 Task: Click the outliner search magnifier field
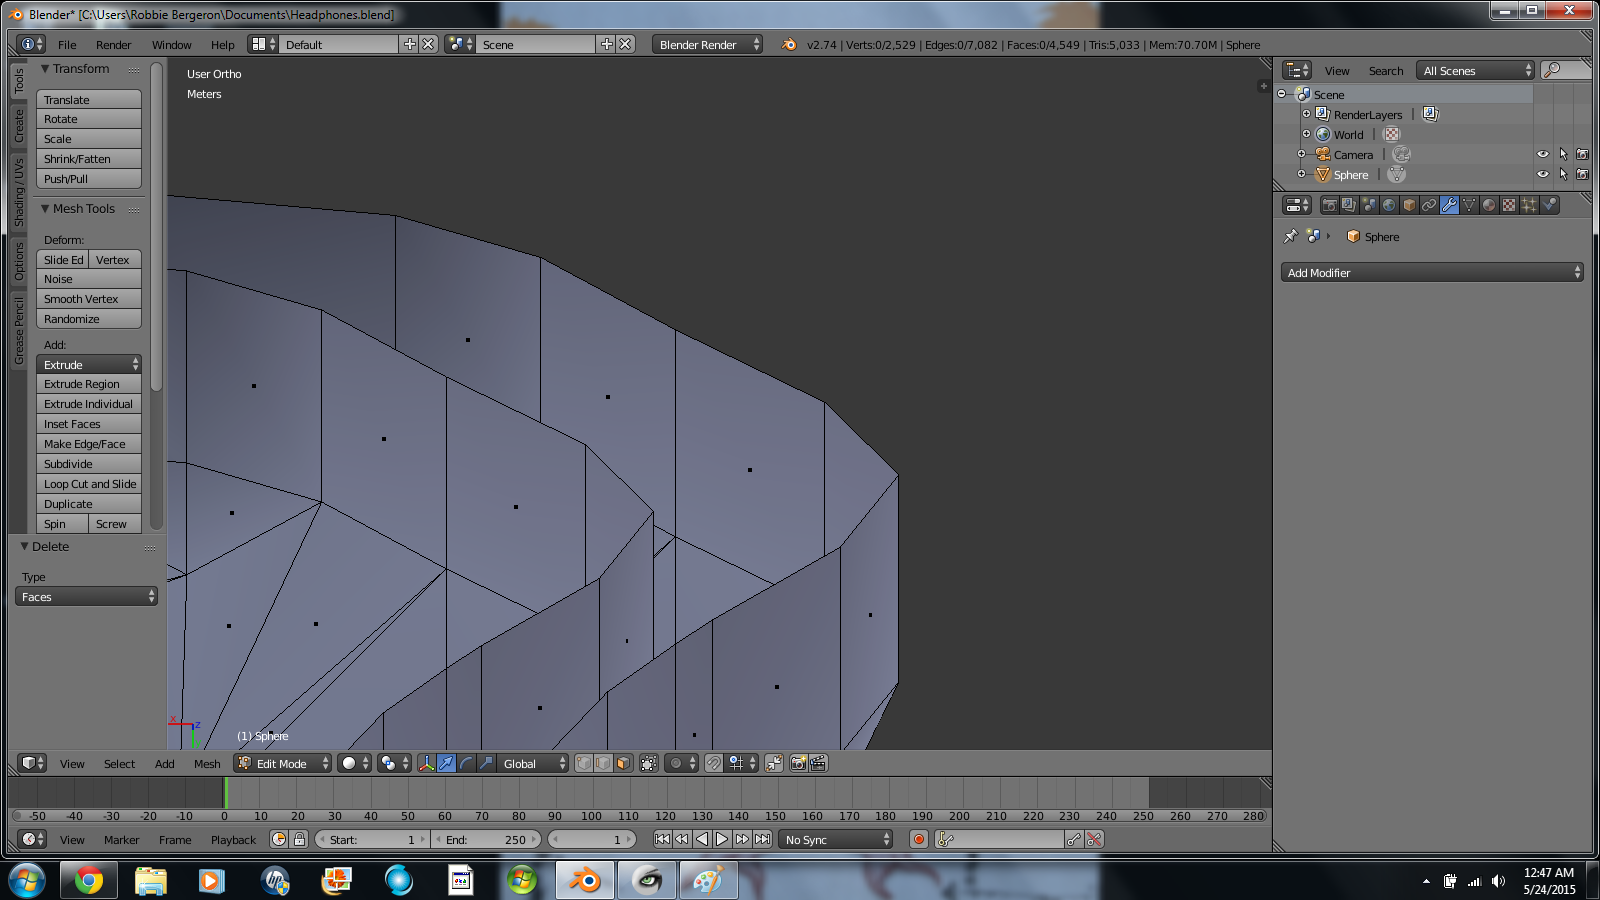1566,70
